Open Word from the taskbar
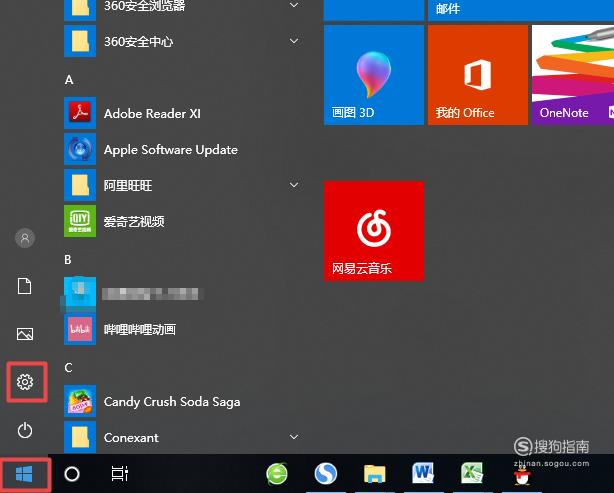Image resolution: width=614 pixels, height=493 pixels. pos(423,473)
